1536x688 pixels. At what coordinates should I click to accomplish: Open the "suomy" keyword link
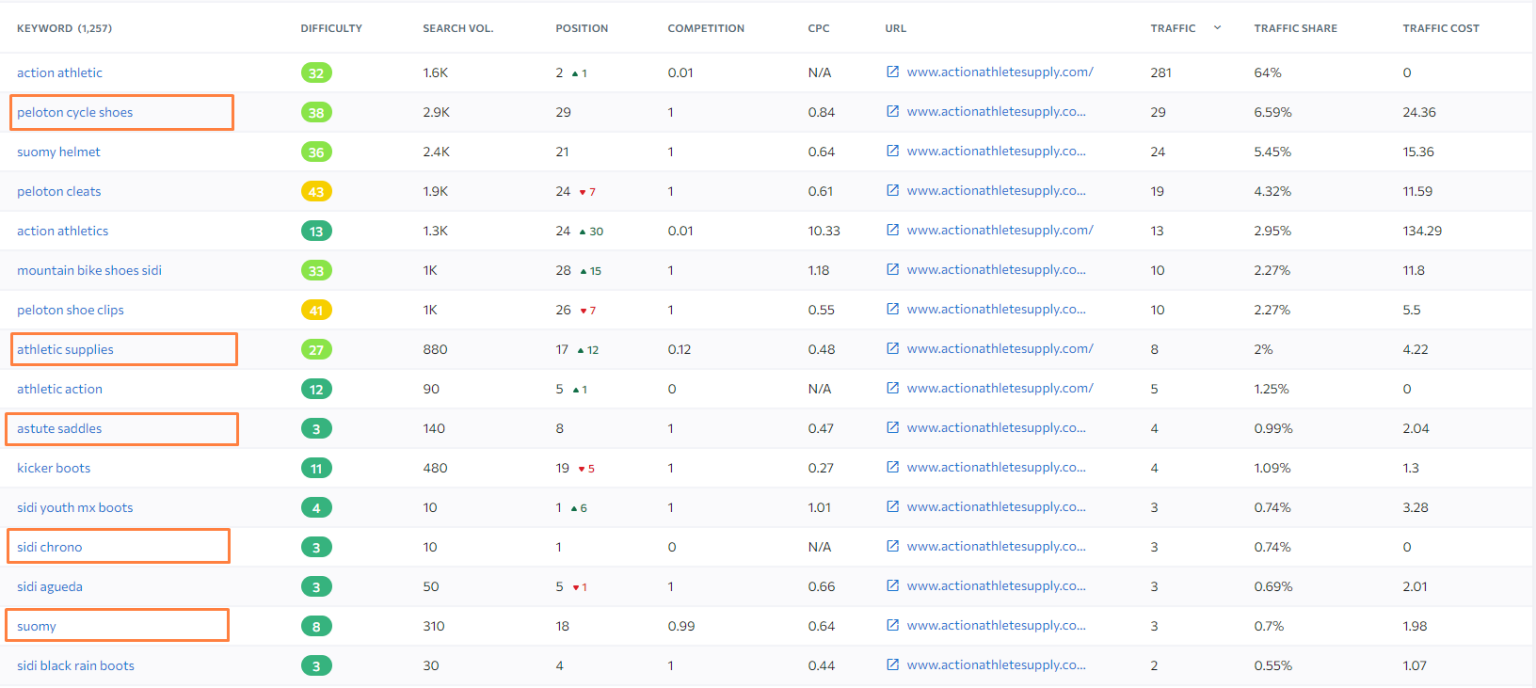tap(37, 626)
